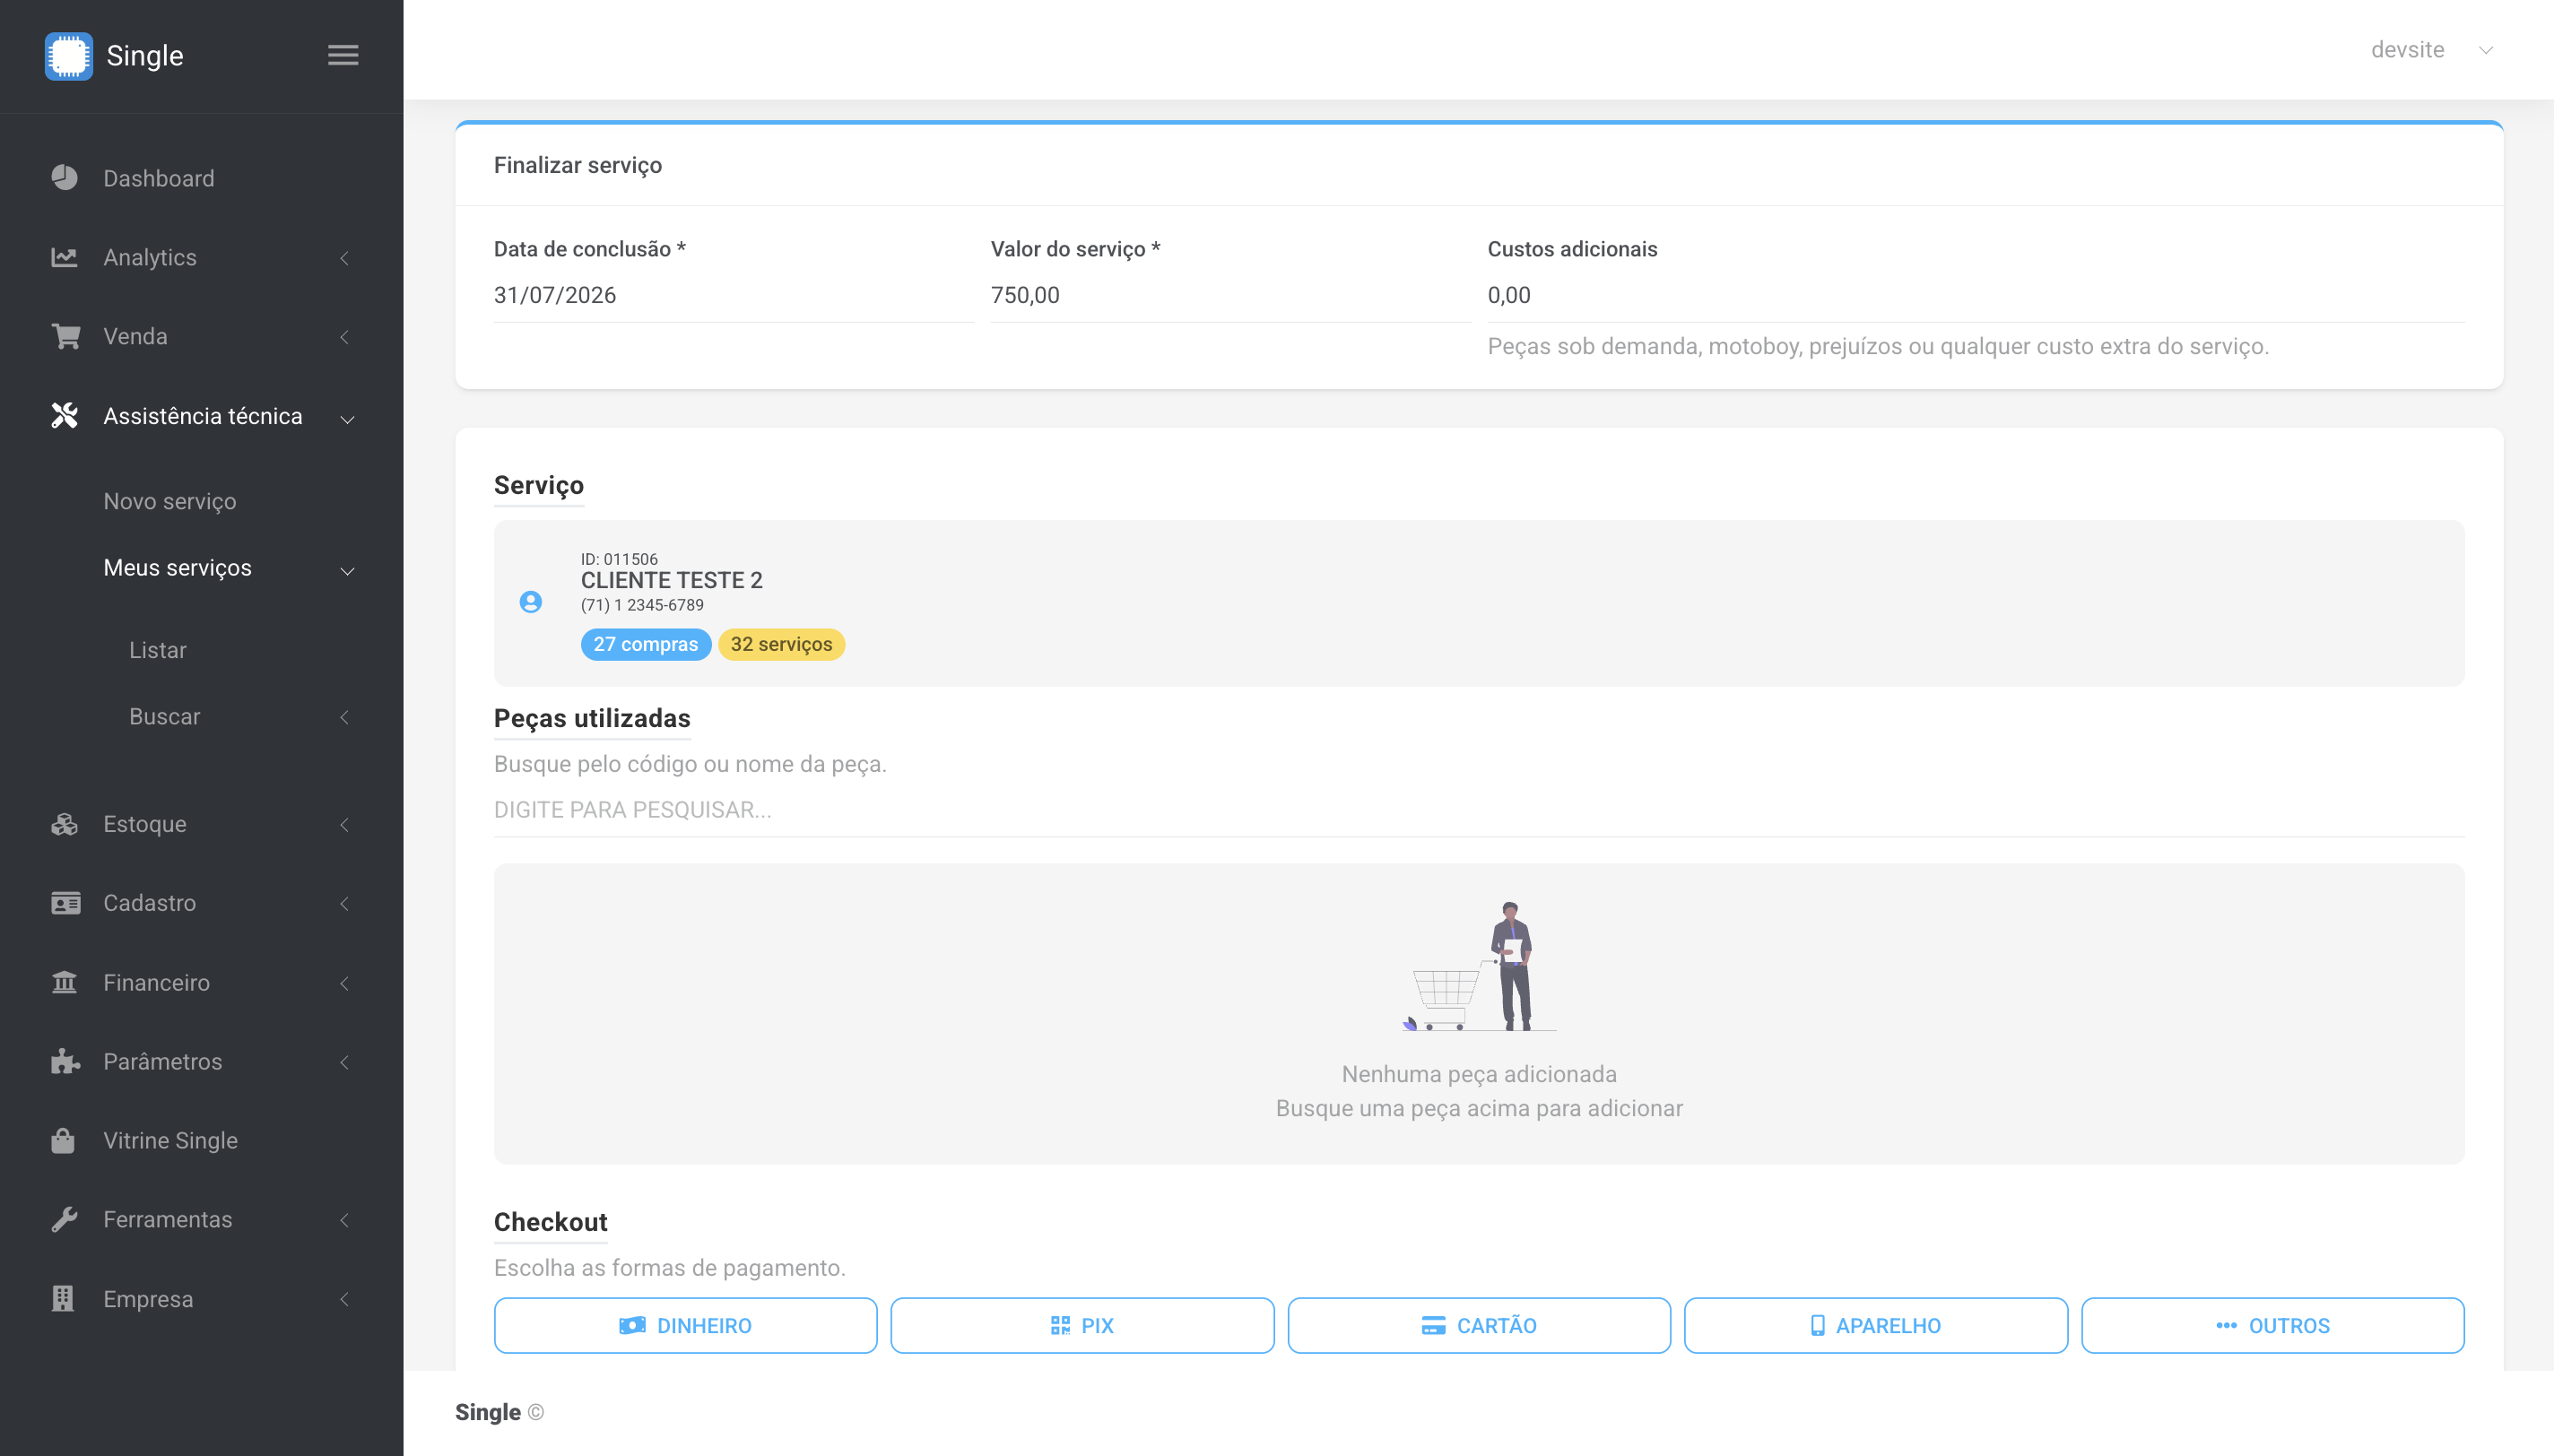Choose PIX payment method
The height and width of the screenshot is (1456, 2554).
point(1082,1325)
